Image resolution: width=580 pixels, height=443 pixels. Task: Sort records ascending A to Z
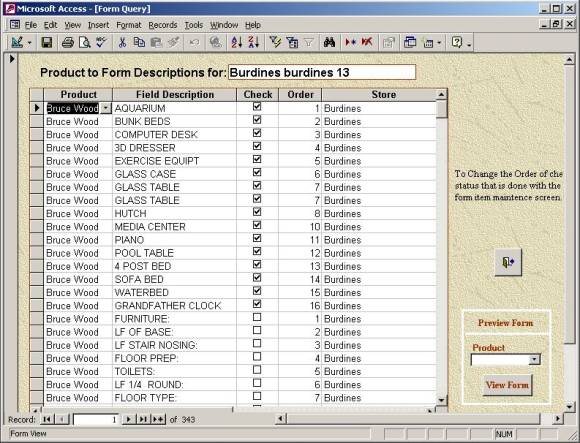(236, 43)
